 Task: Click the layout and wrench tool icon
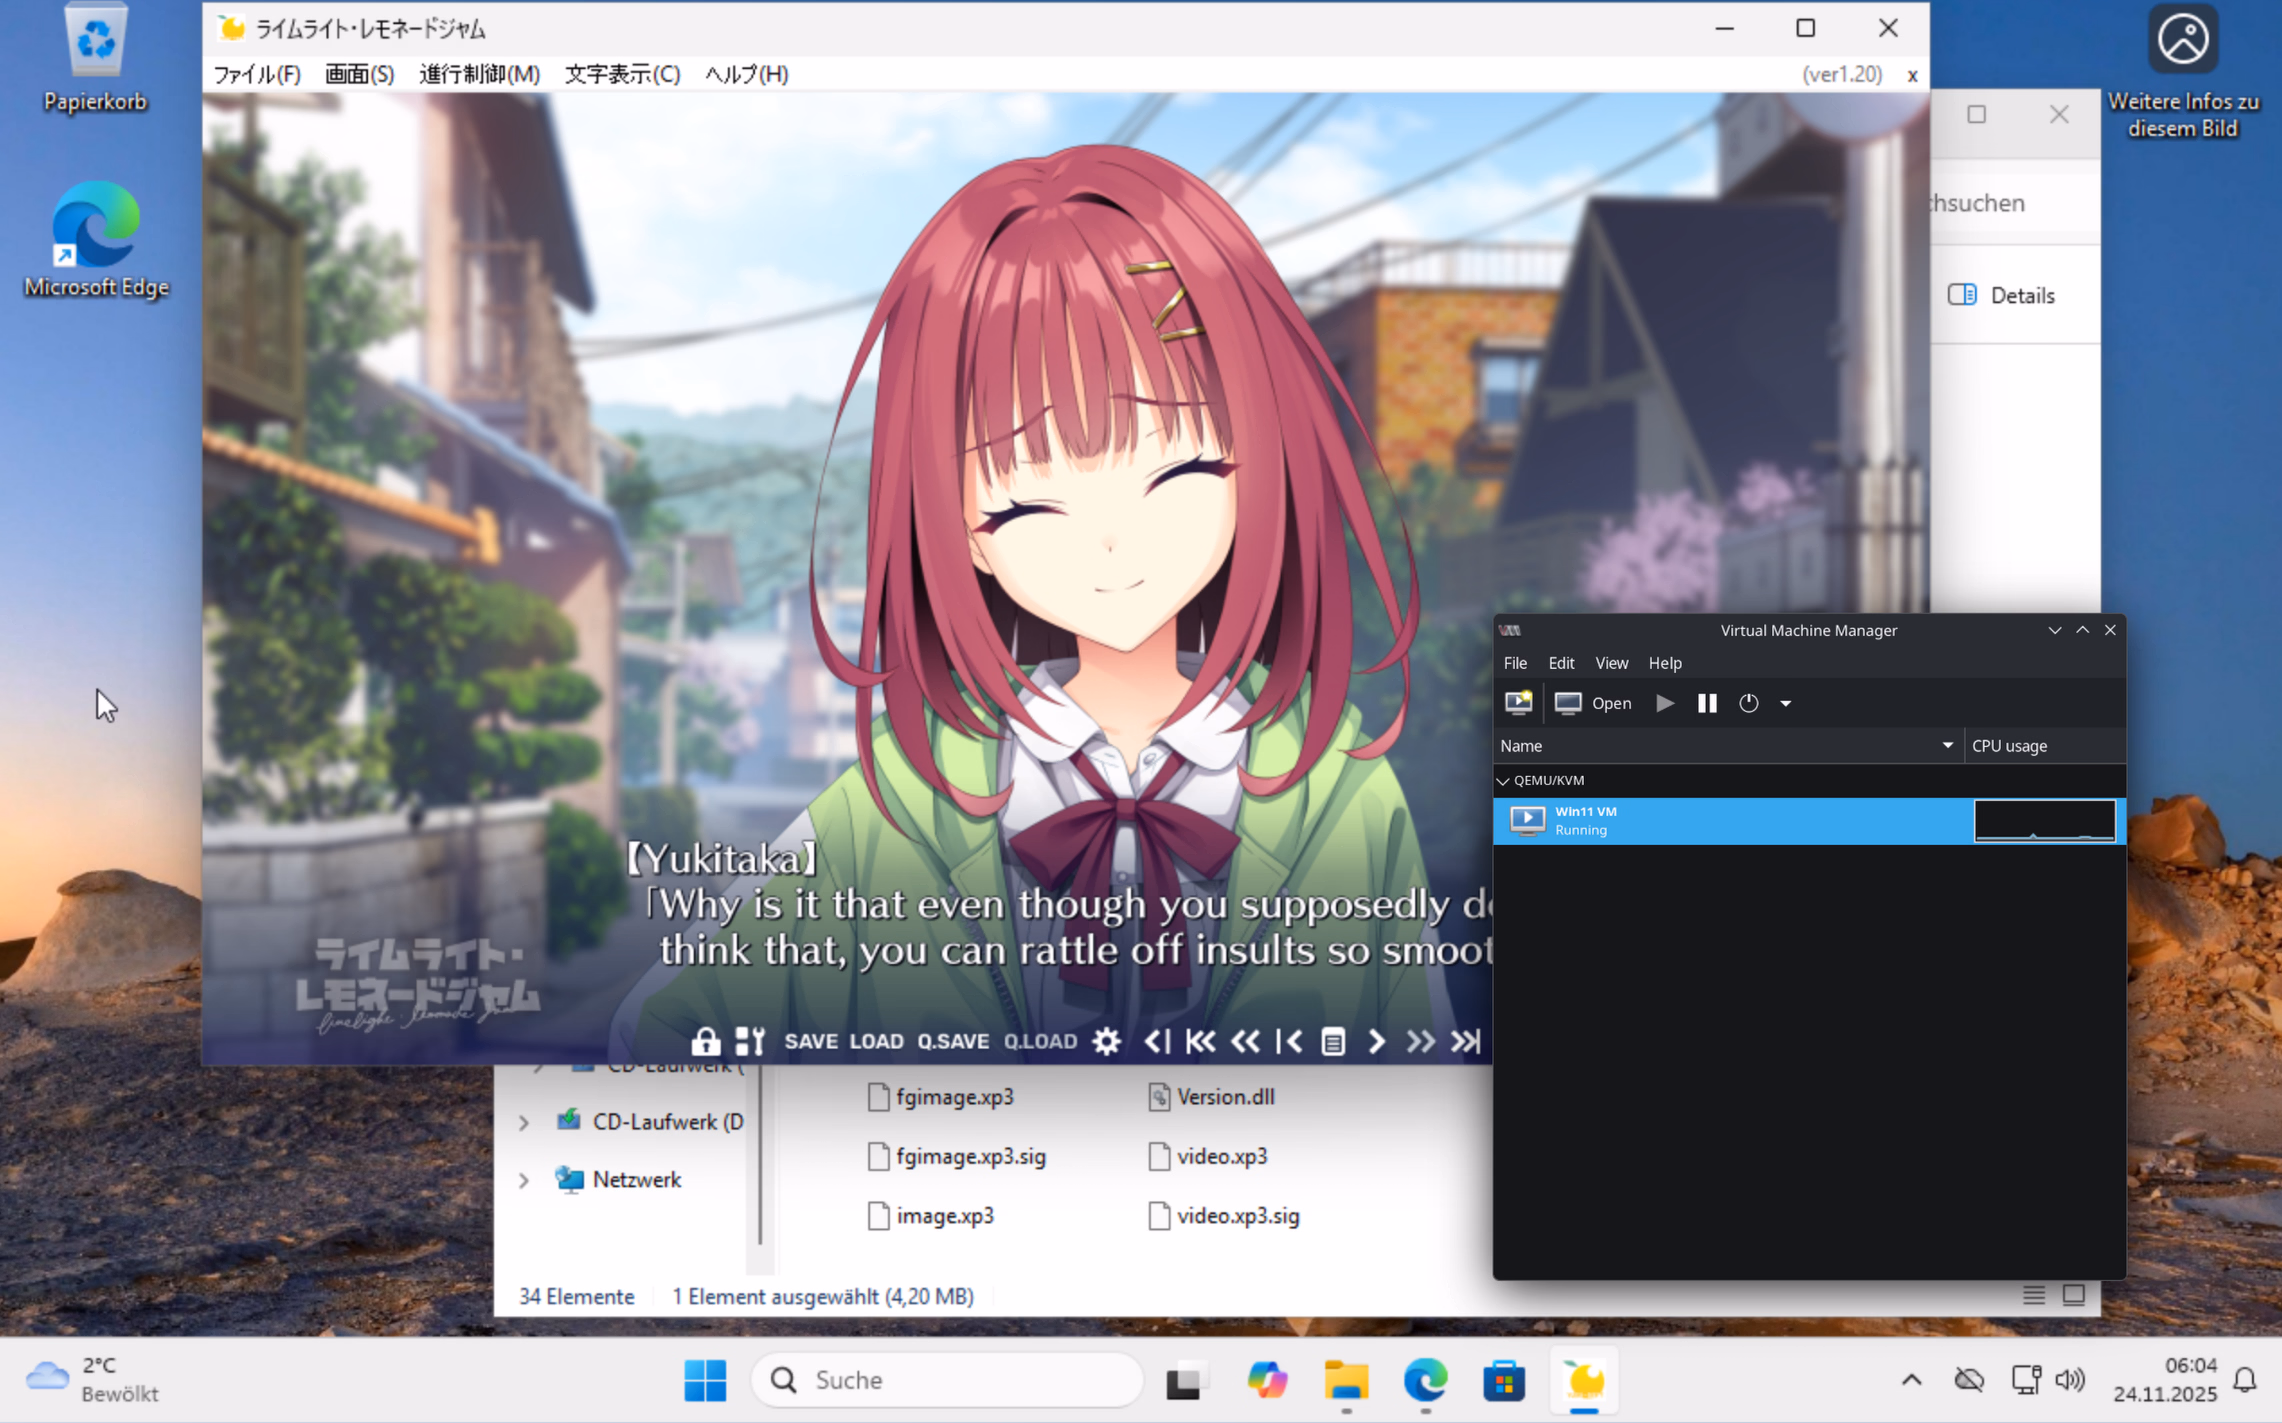pos(750,1041)
